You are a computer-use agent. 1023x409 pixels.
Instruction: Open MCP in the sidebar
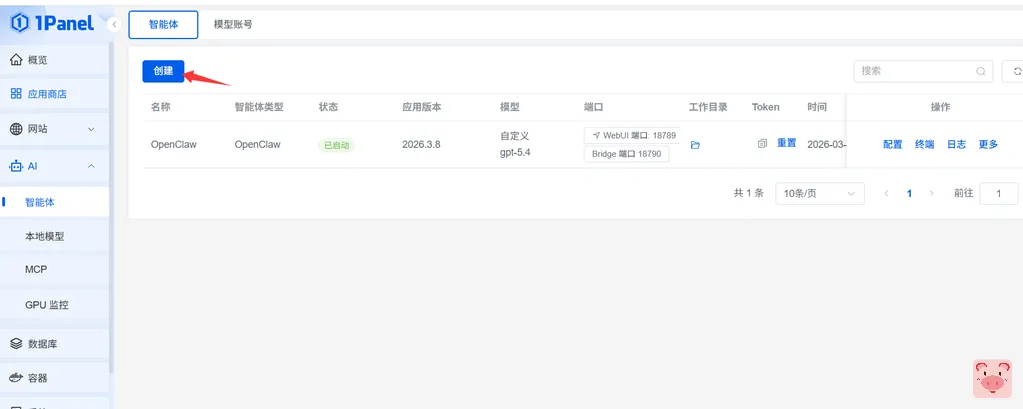pos(55,269)
